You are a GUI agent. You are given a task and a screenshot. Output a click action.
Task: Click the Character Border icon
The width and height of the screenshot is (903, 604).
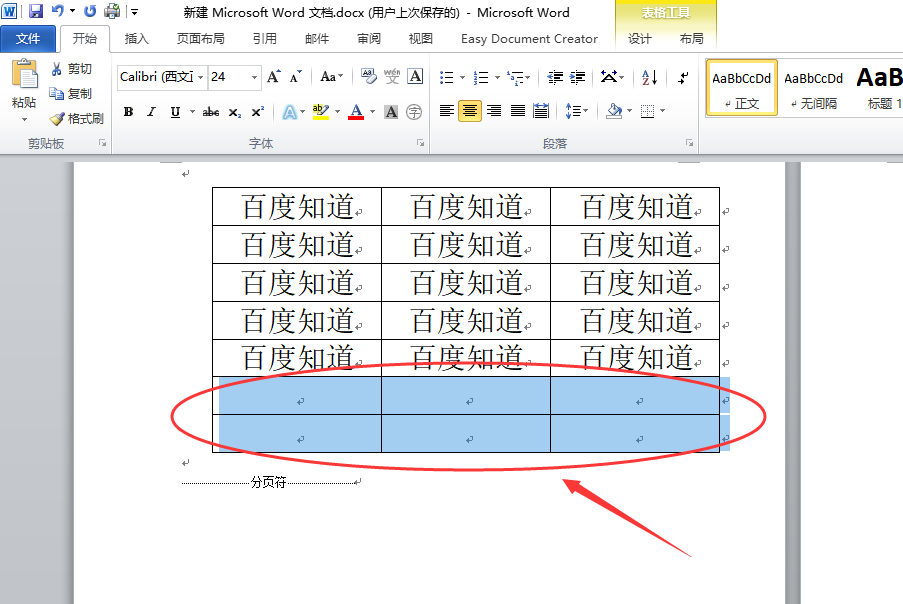click(415, 76)
